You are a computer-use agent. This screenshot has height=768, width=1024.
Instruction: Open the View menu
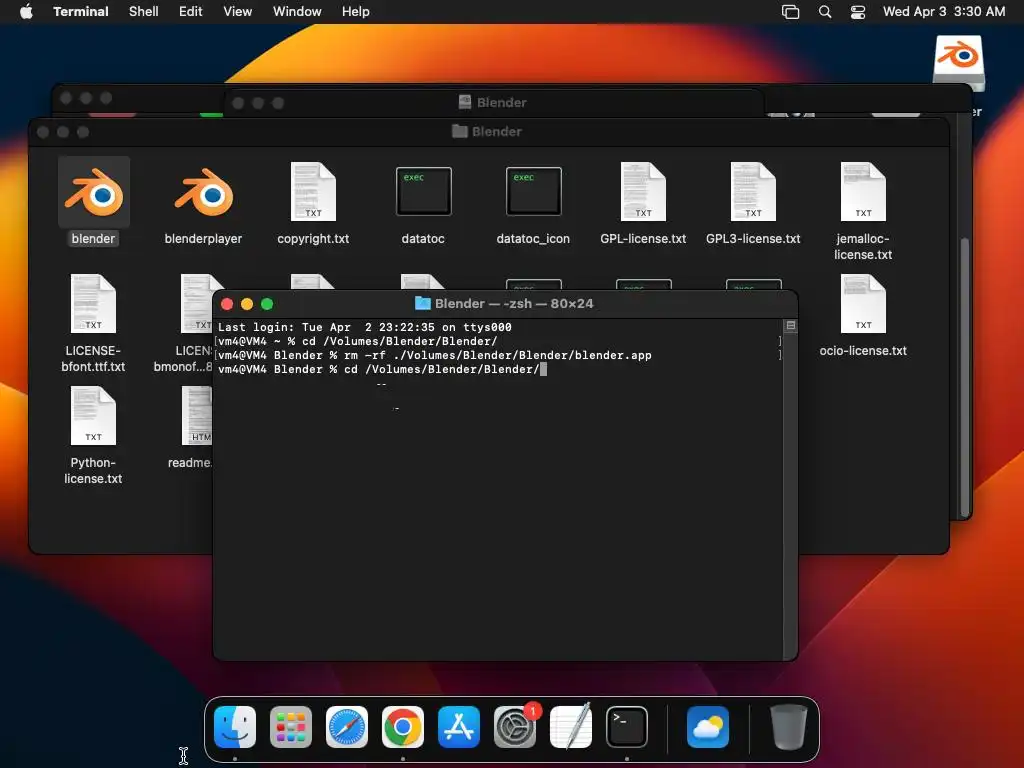[x=238, y=12]
